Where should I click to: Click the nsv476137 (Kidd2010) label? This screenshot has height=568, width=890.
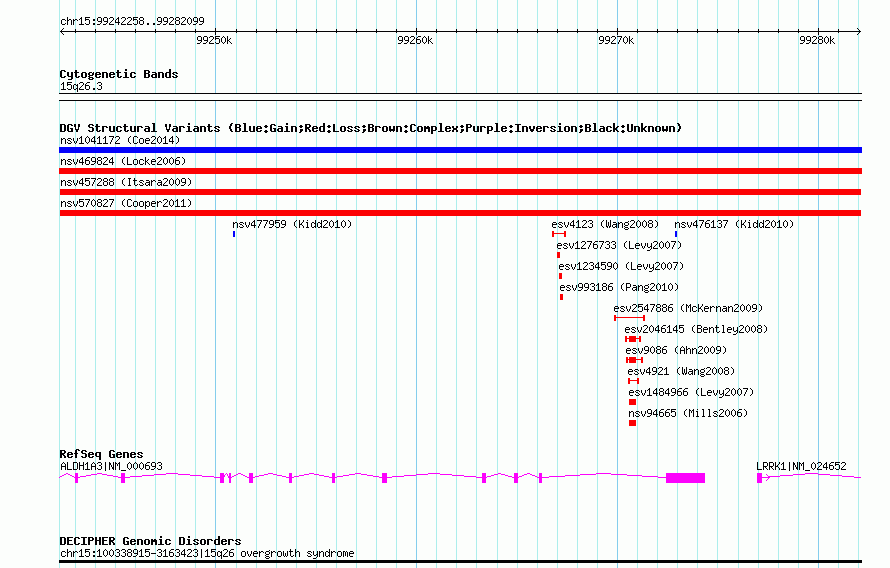pos(734,224)
